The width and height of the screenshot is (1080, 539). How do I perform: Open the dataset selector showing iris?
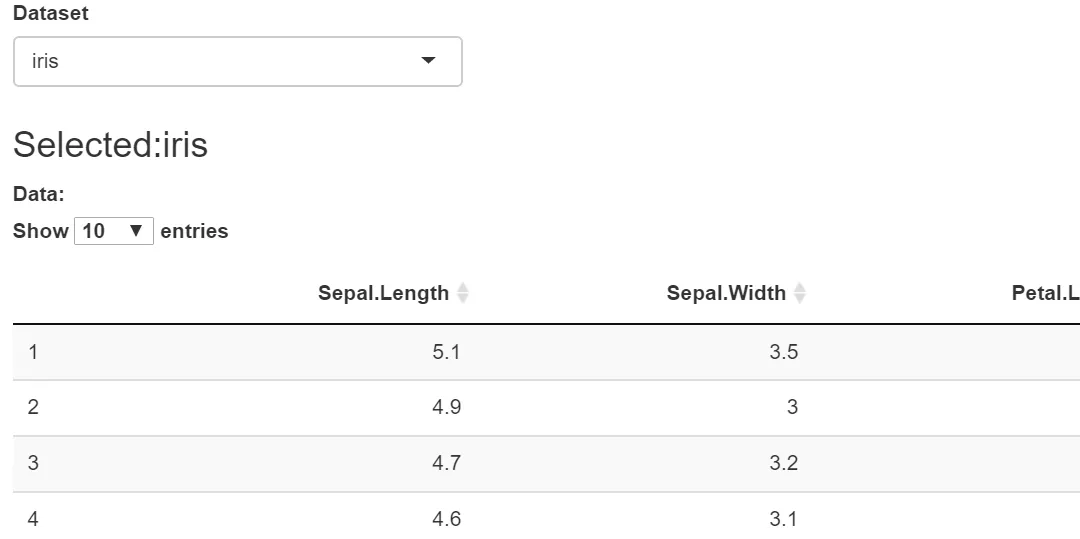pos(237,62)
